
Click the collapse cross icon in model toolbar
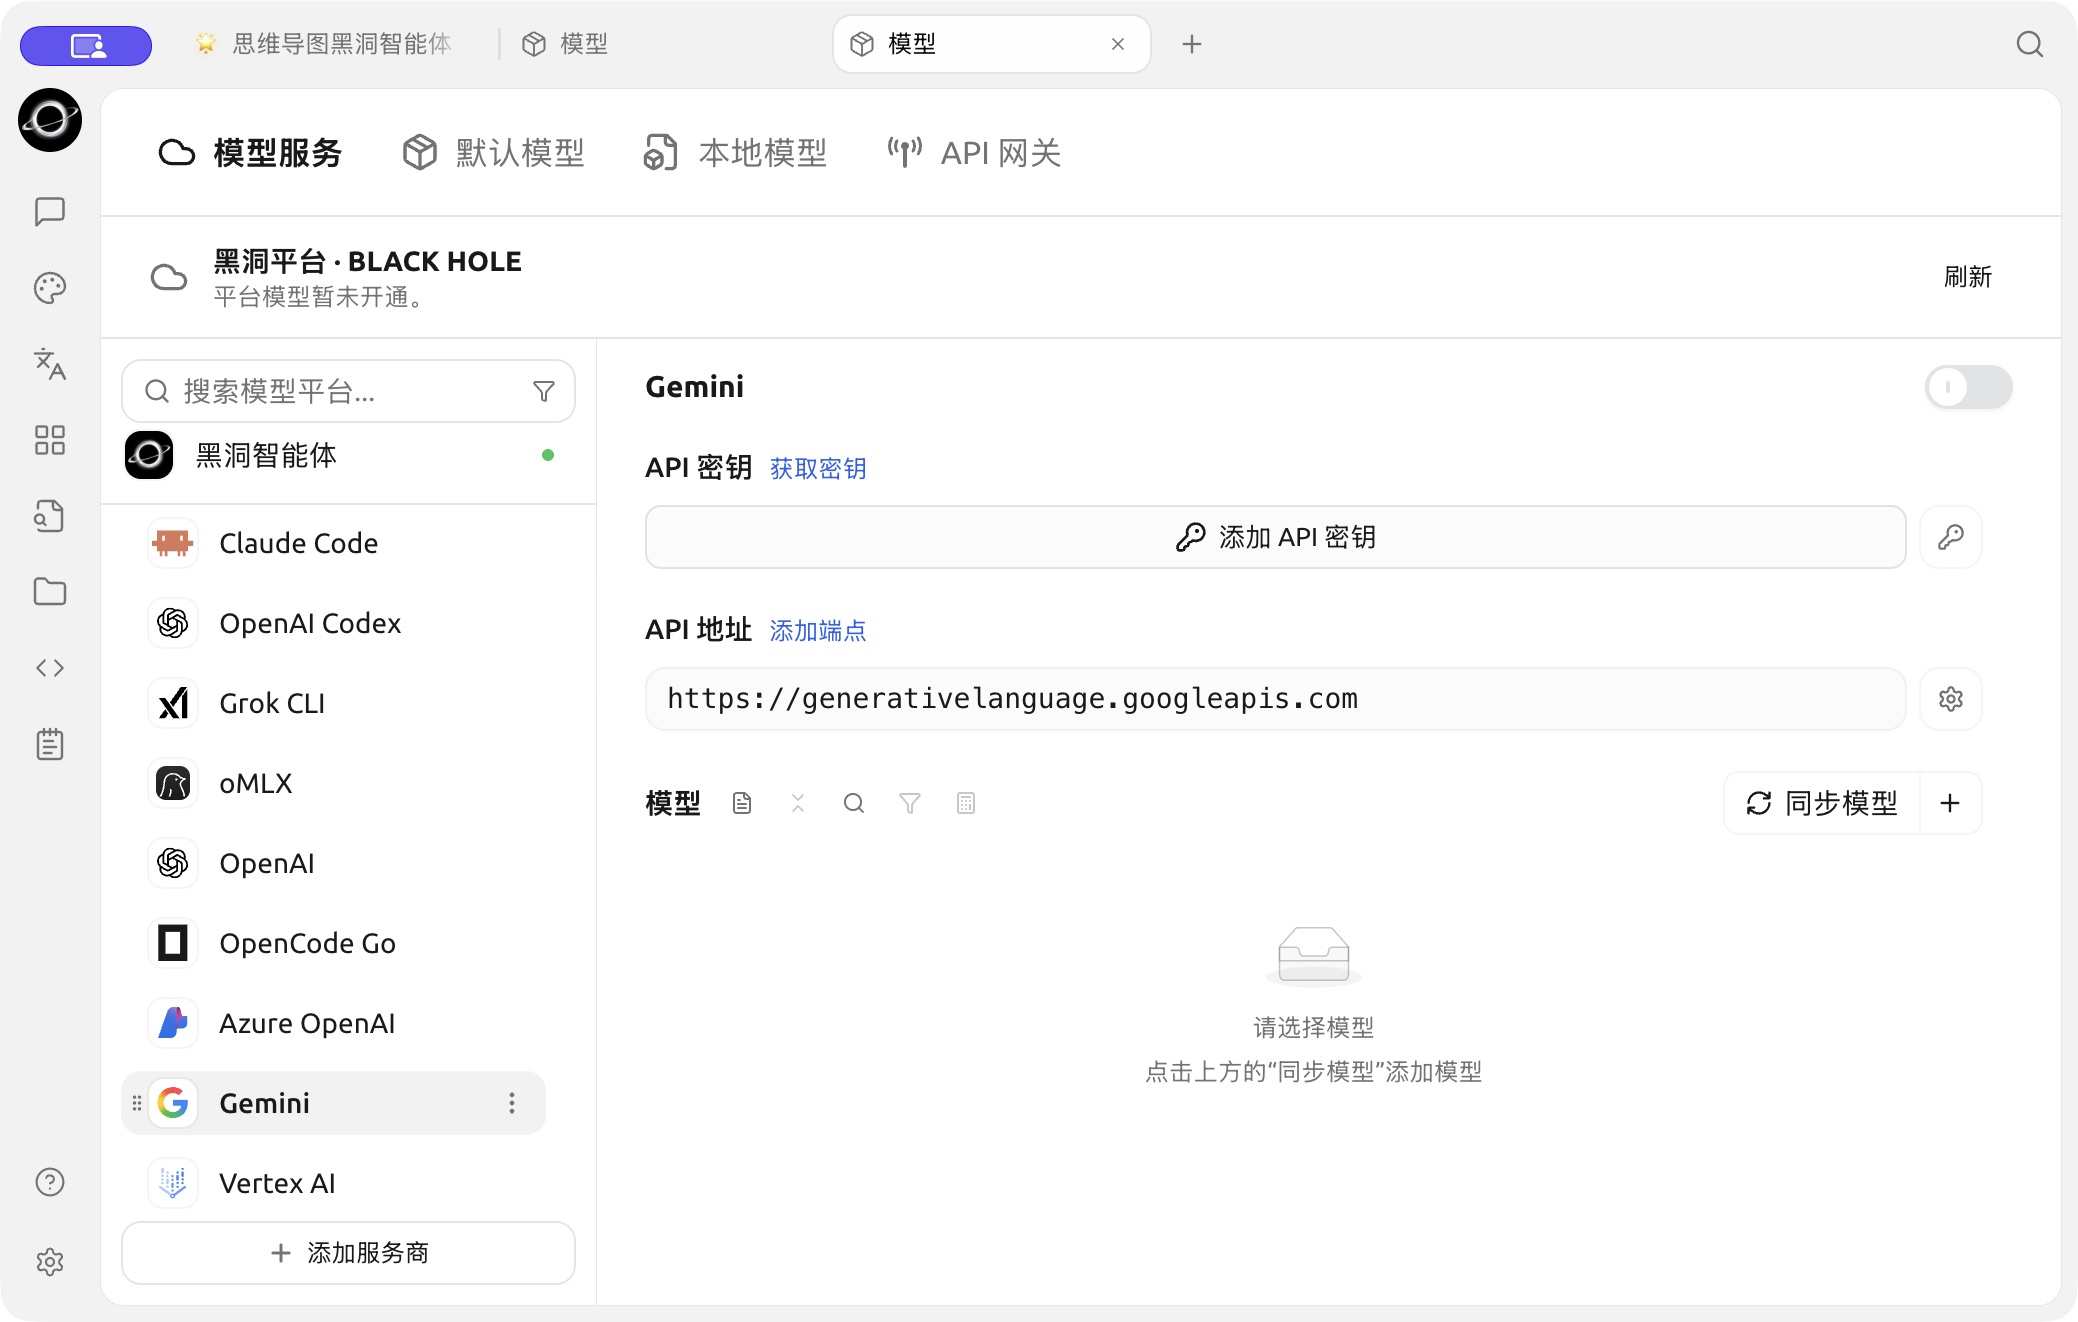point(798,803)
